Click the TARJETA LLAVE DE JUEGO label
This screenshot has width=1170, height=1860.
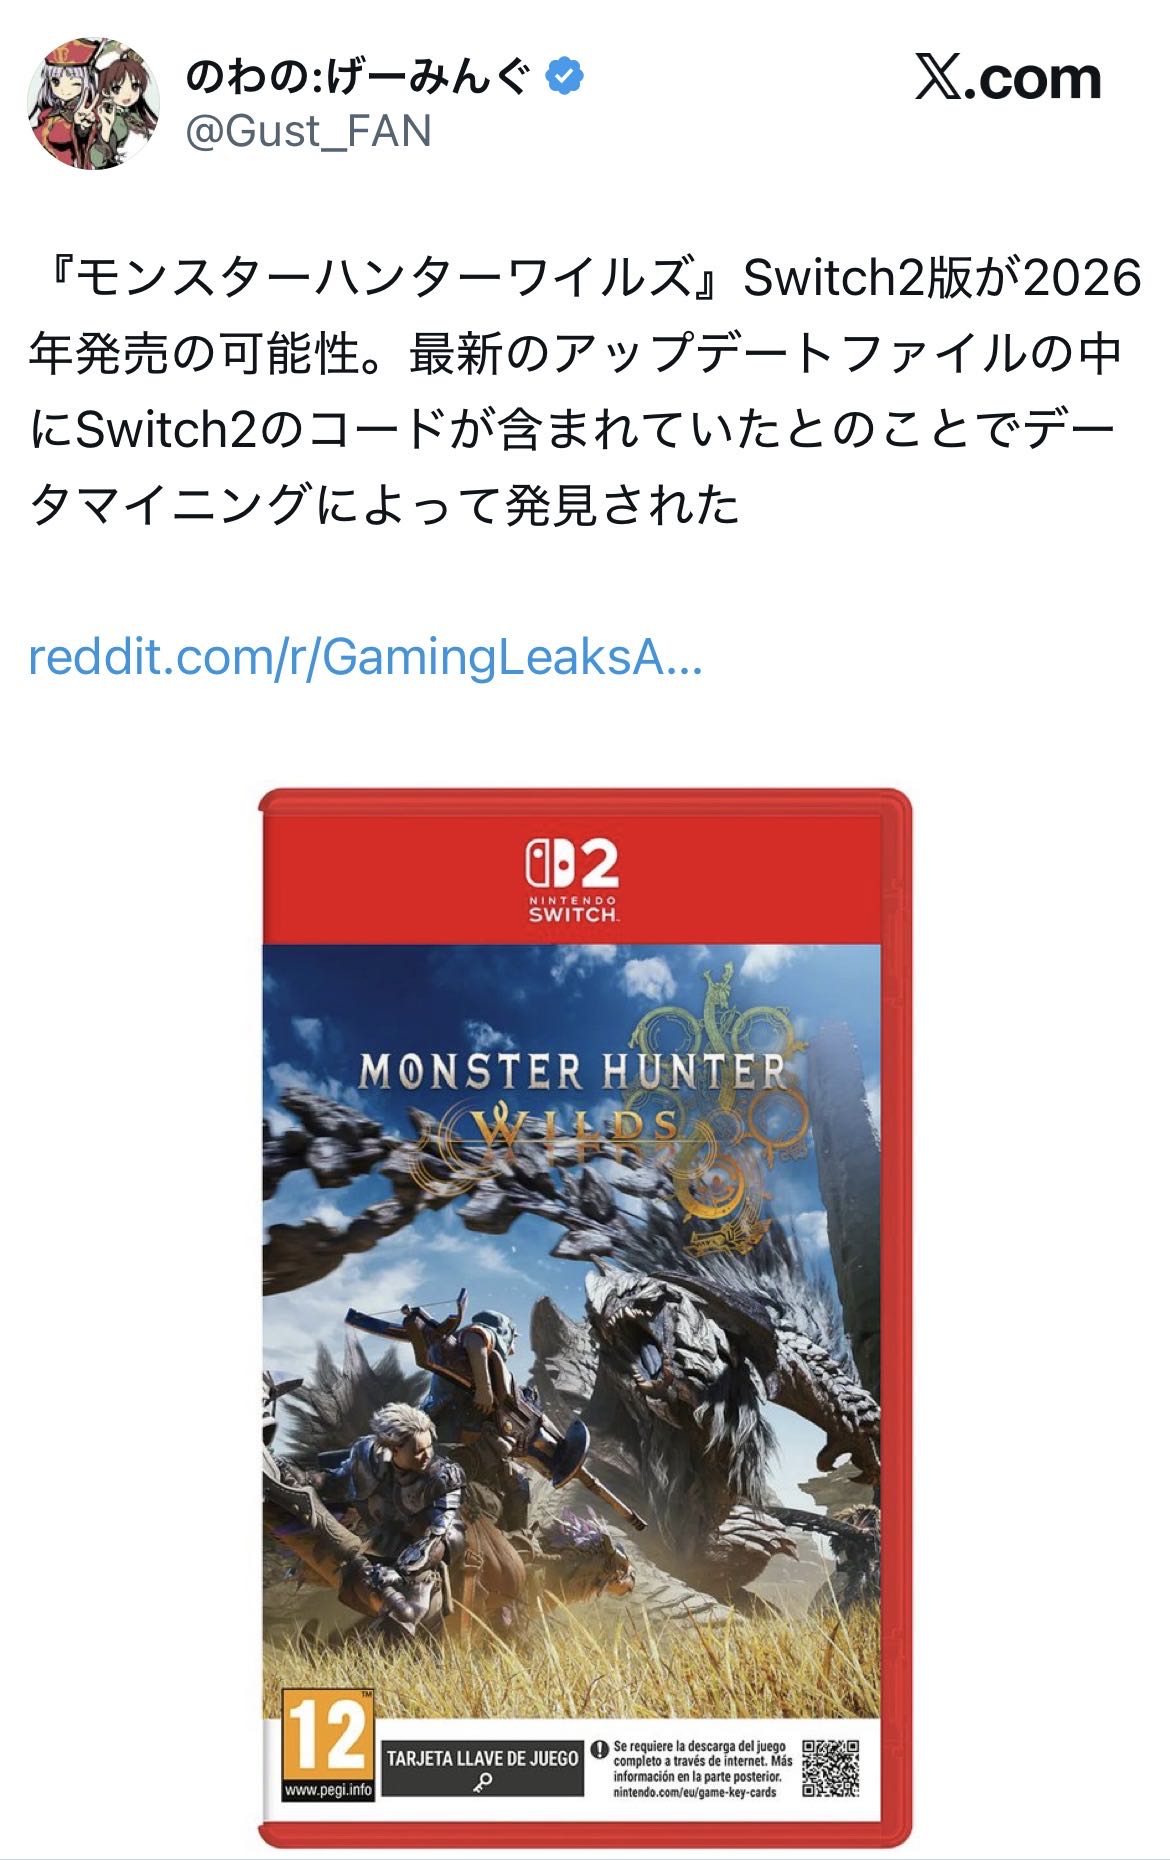pos(483,1757)
